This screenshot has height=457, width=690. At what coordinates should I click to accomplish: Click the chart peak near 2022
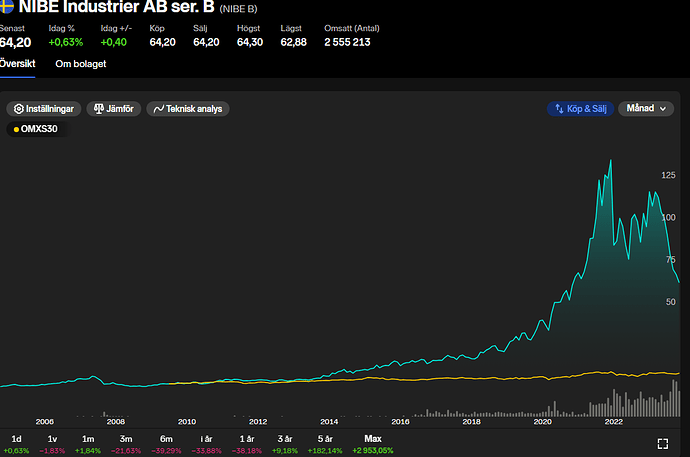click(610, 161)
